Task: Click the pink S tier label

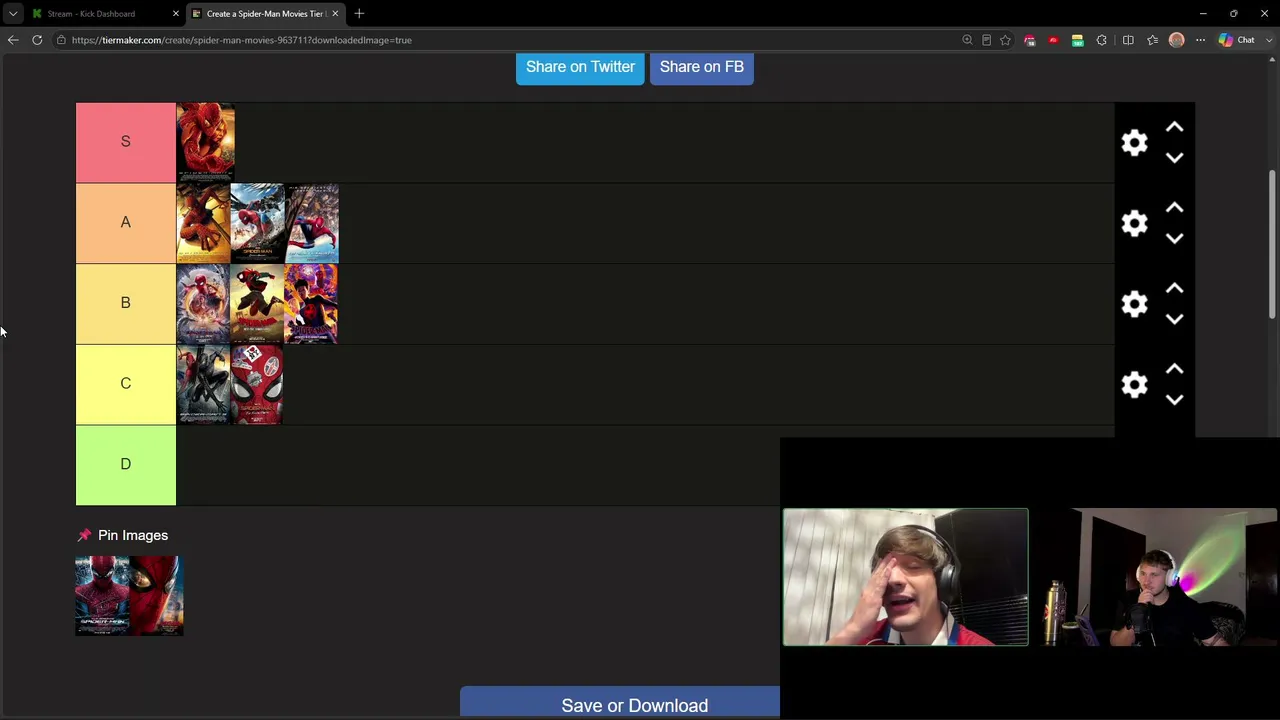Action: tap(126, 142)
